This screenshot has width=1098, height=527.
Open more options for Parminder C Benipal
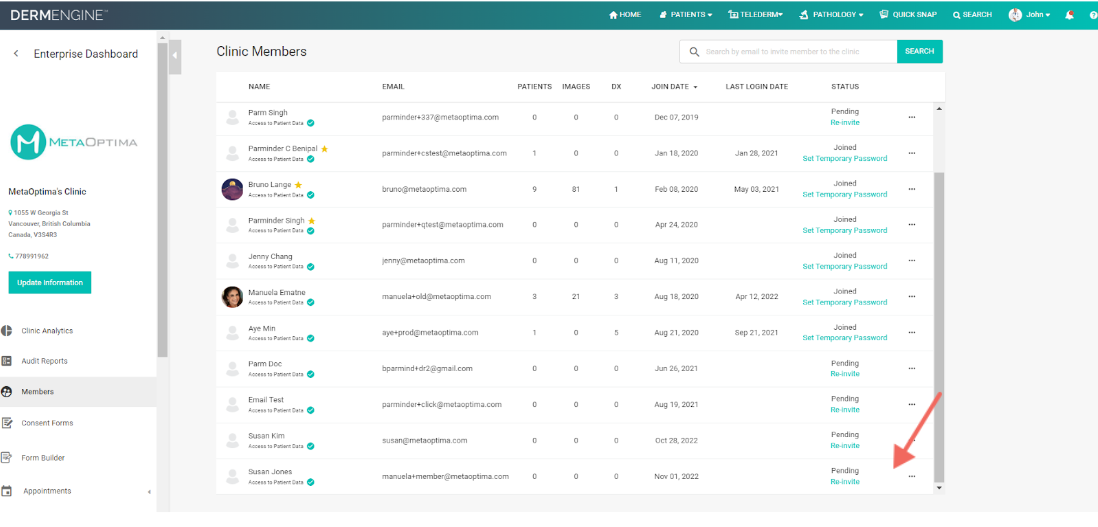[x=911, y=153]
